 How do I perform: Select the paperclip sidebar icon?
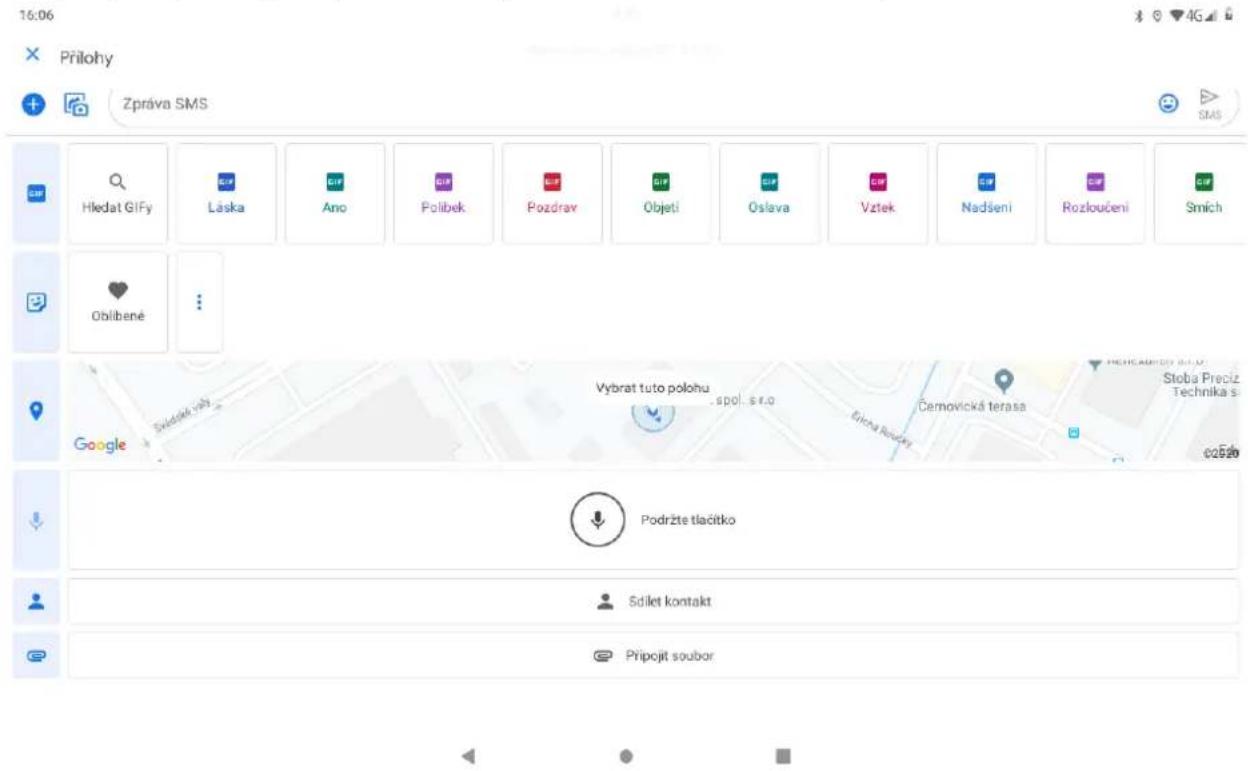click(35, 655)
